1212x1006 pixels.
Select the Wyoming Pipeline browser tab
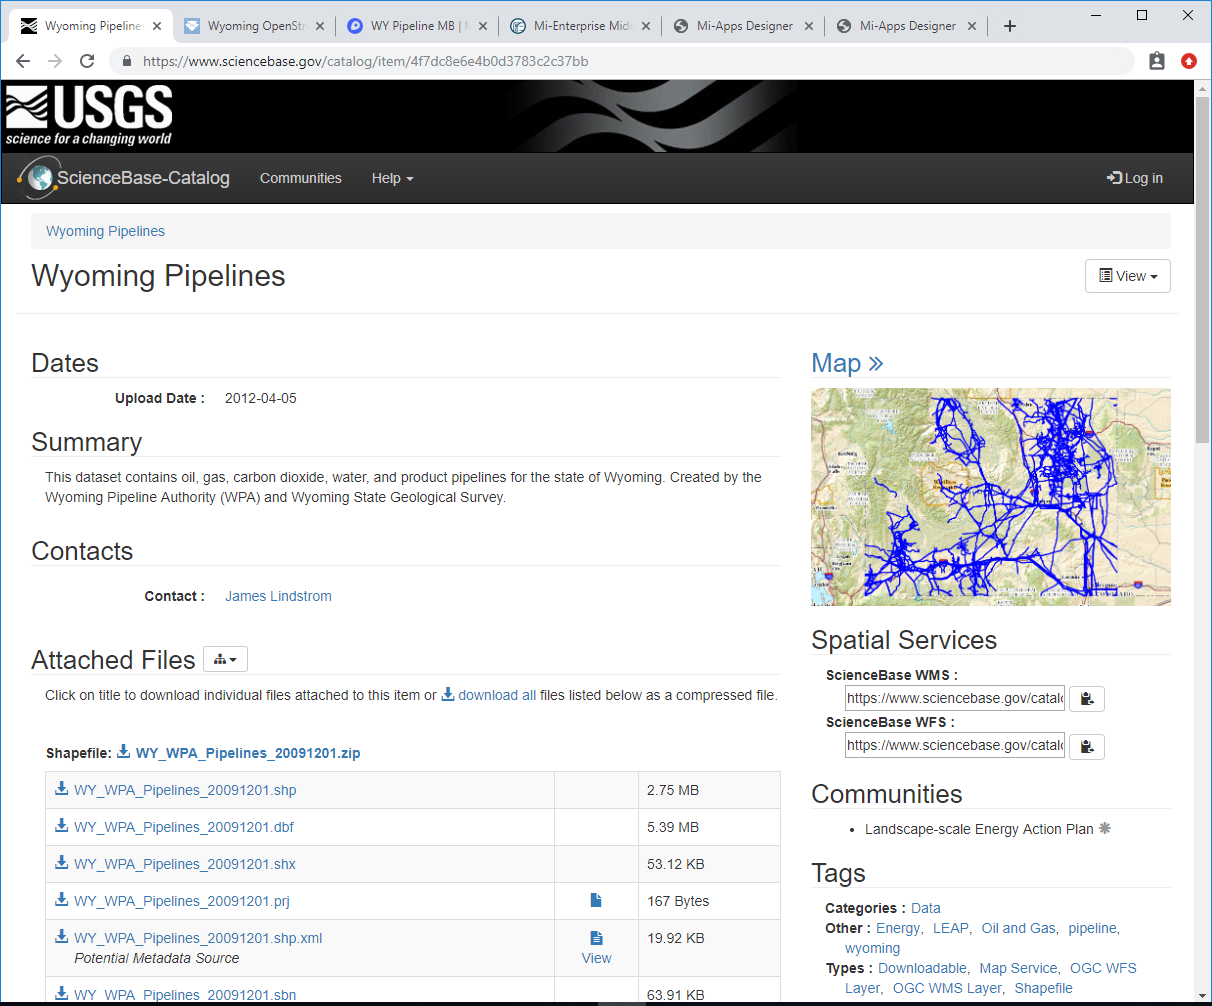pyautogui.click(x=91, y=26)
